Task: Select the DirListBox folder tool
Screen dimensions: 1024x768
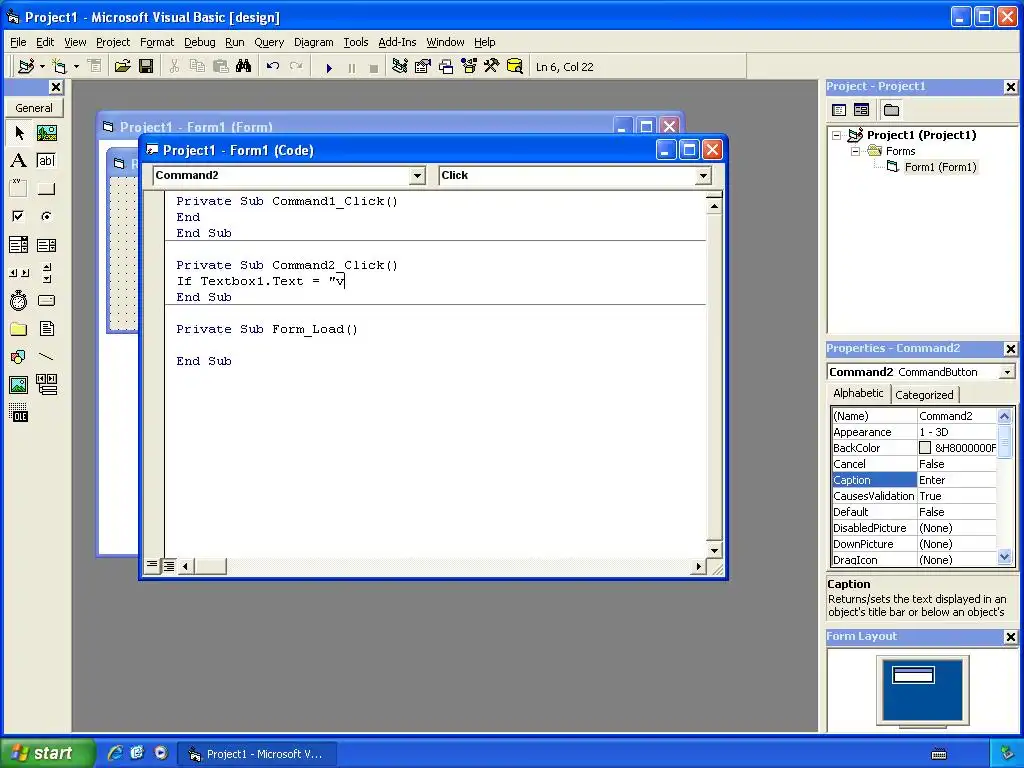Action: click(x=19, y=328)
